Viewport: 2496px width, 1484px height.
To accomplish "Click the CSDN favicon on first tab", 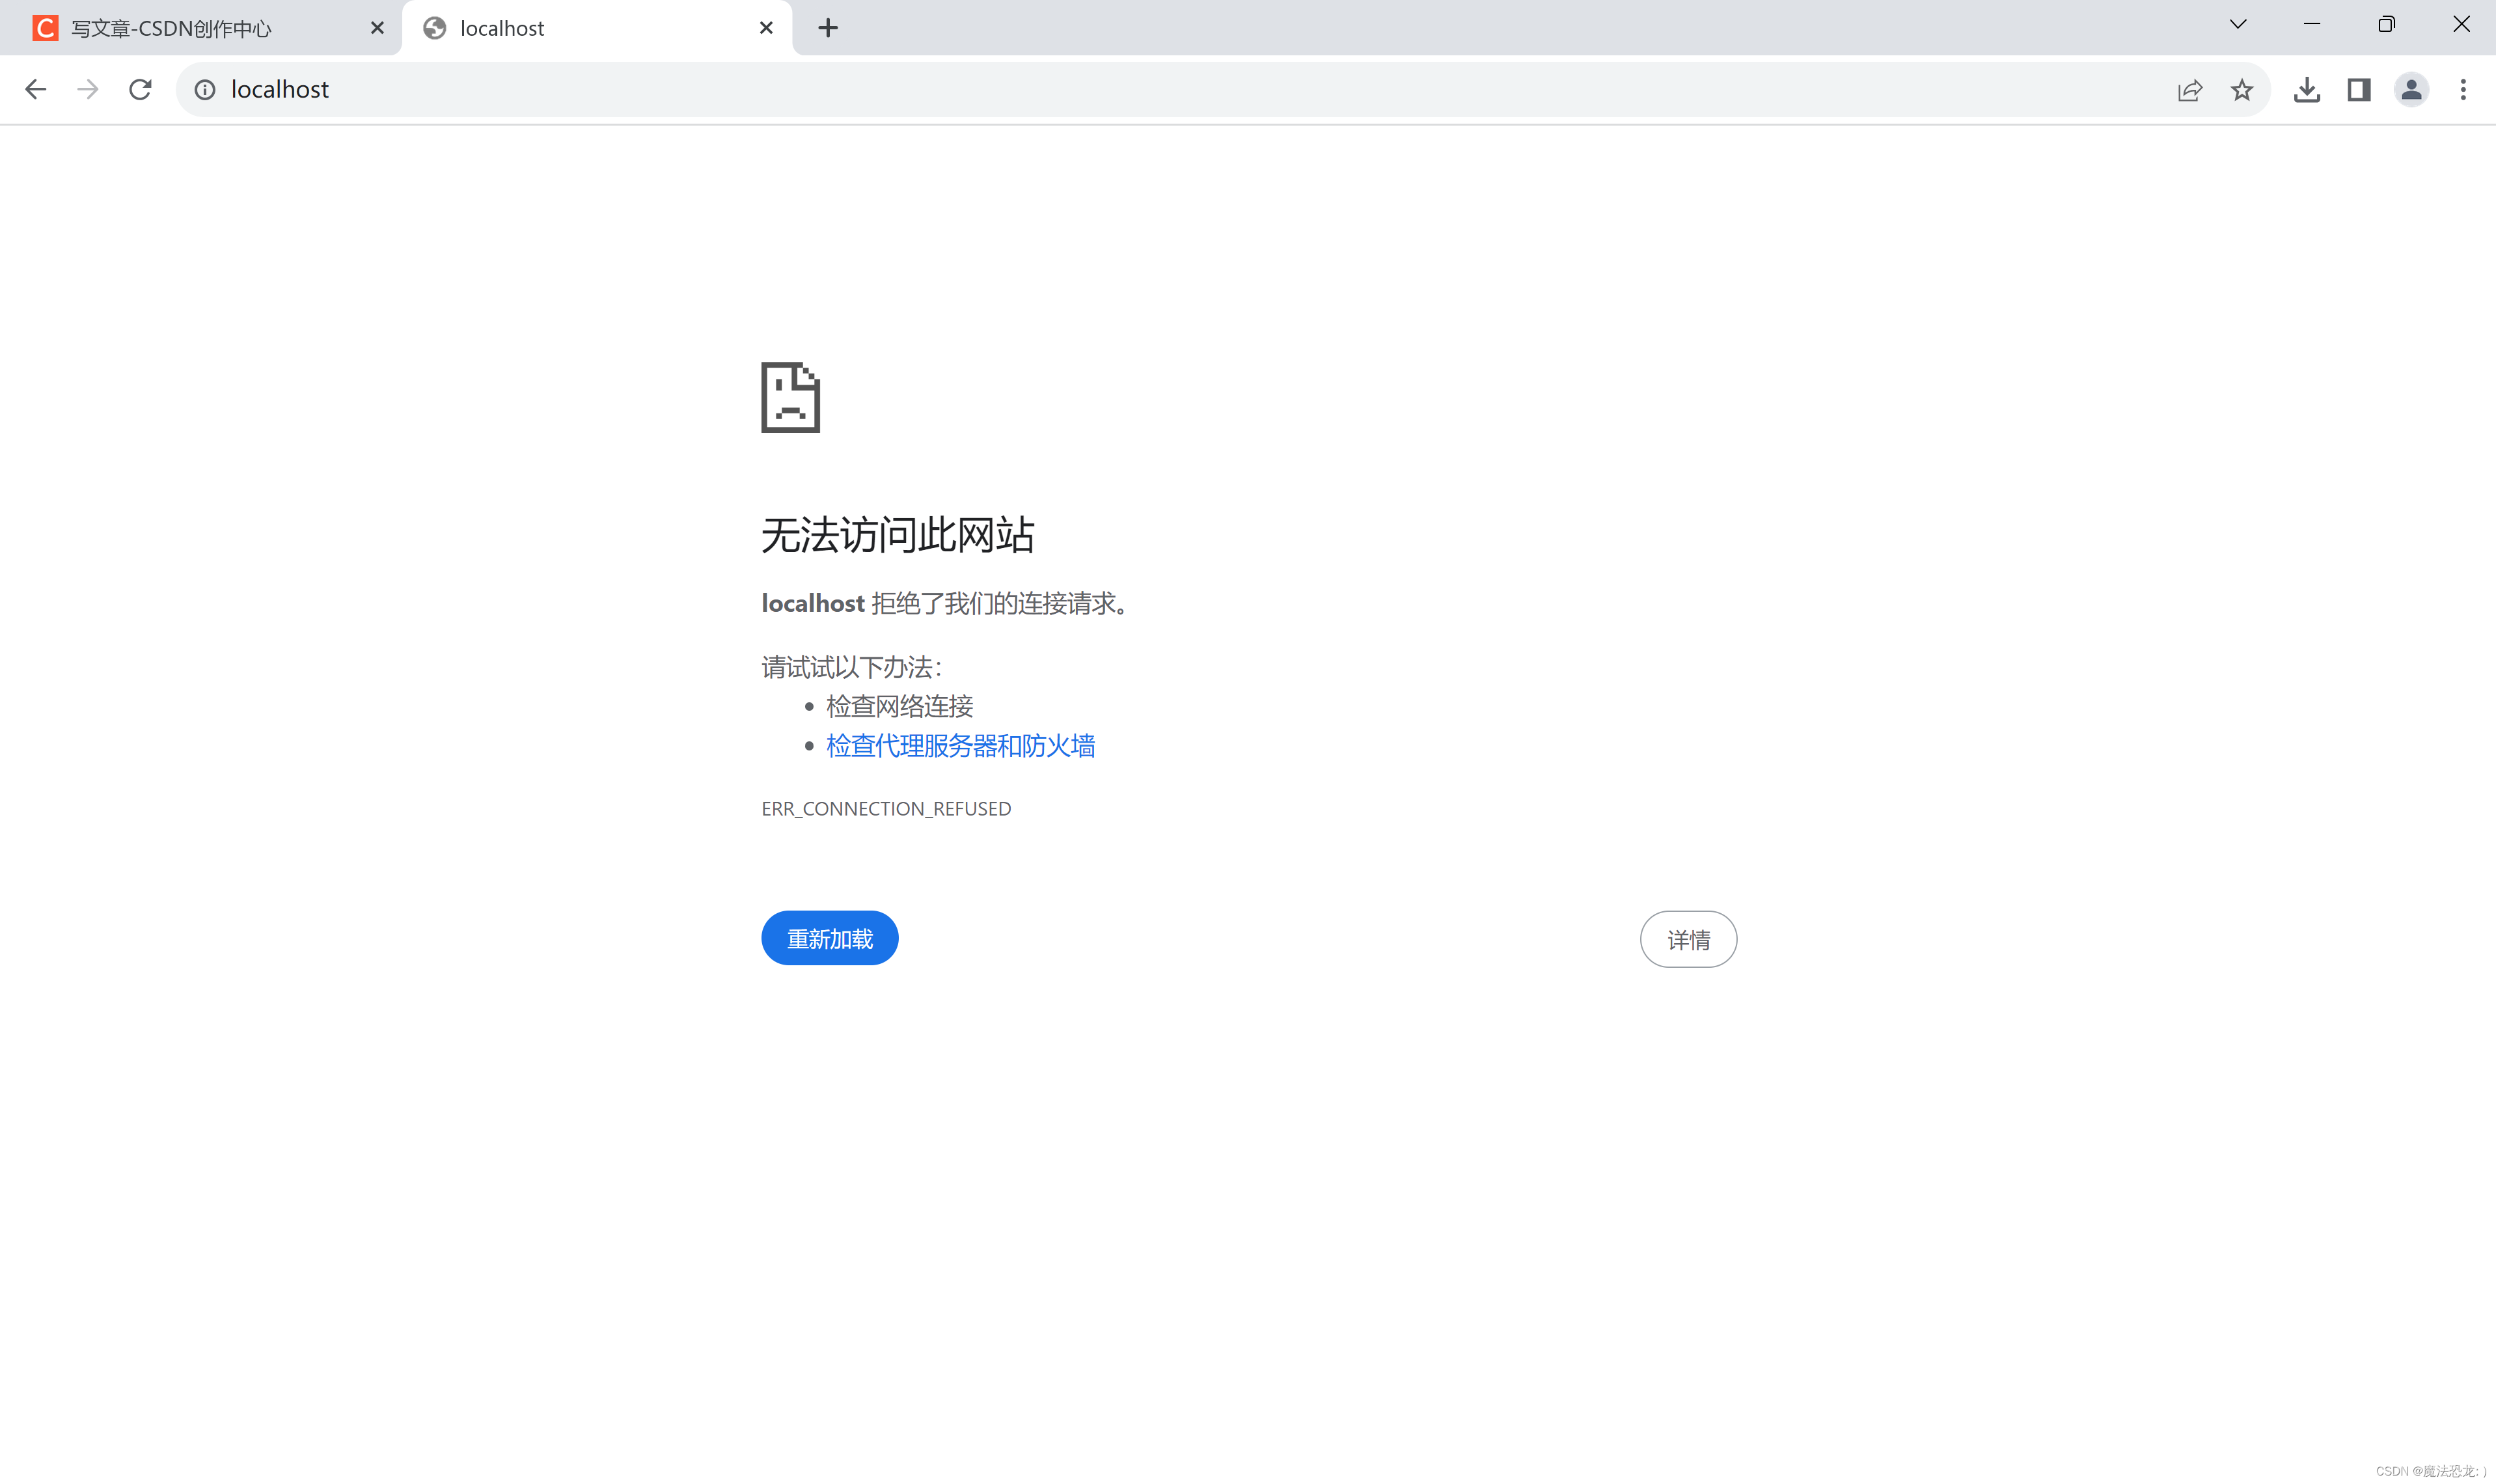I will tap(45, 28).
